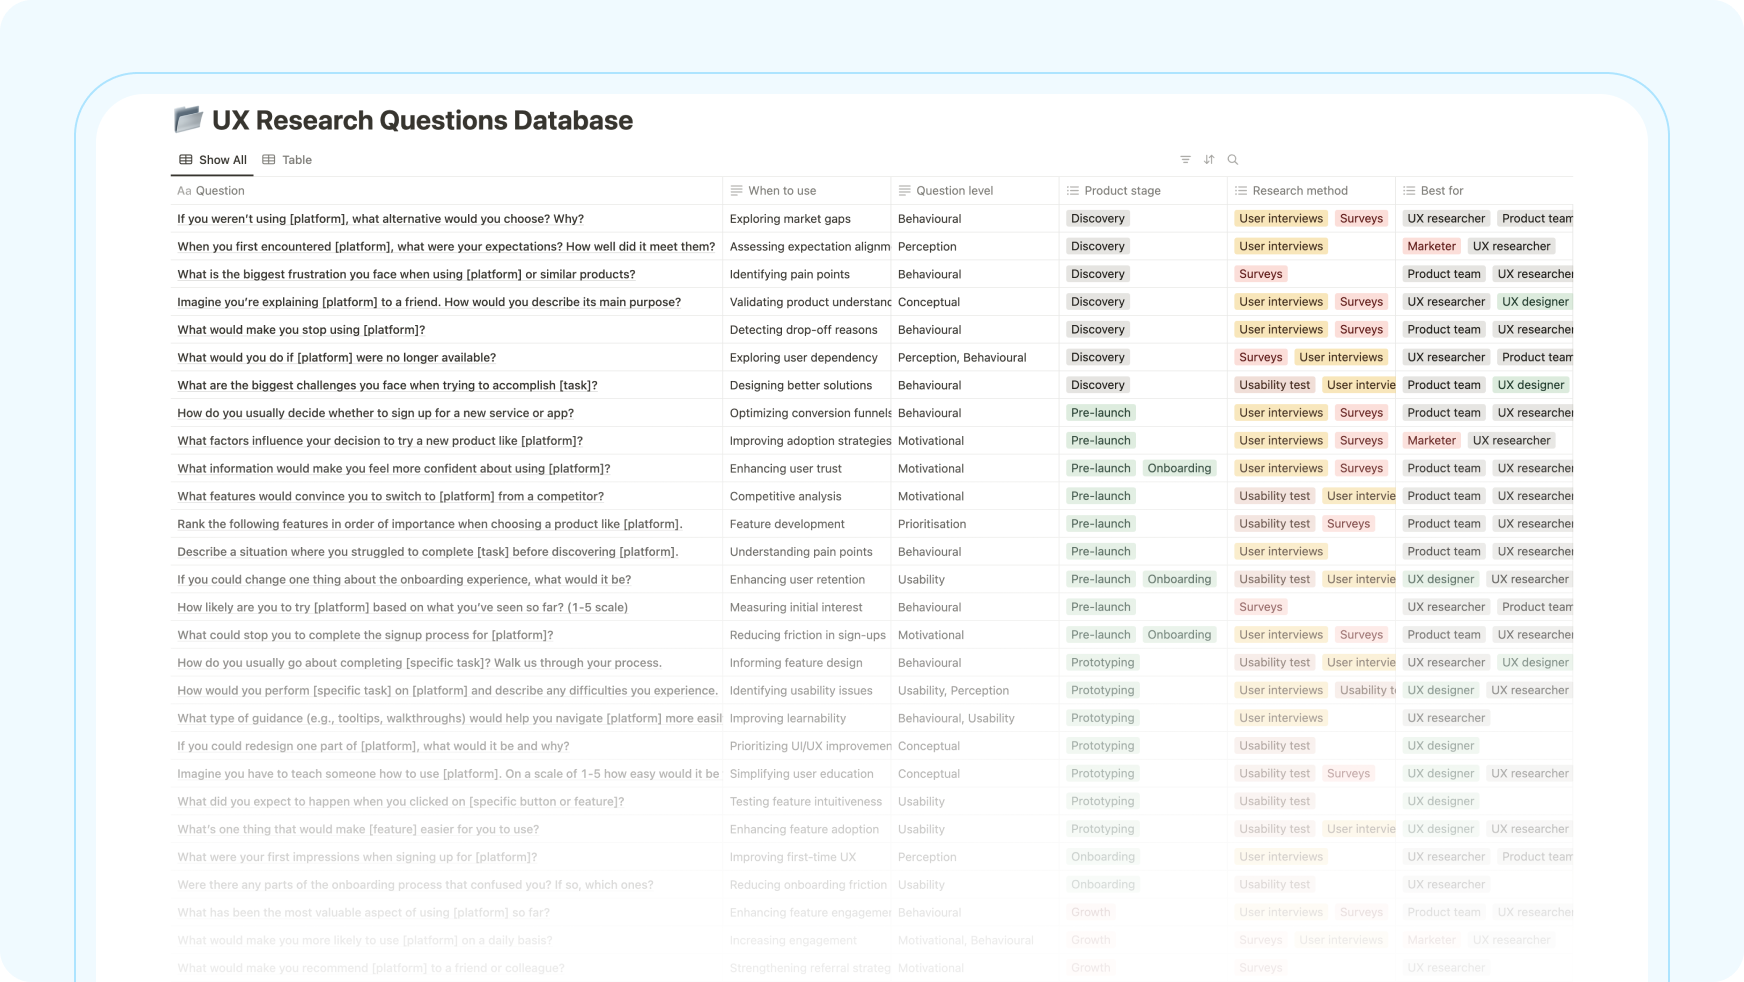Click the 'Exploring market gaps' cell
The image size is (1744, 982).
[x=790, y=219]
